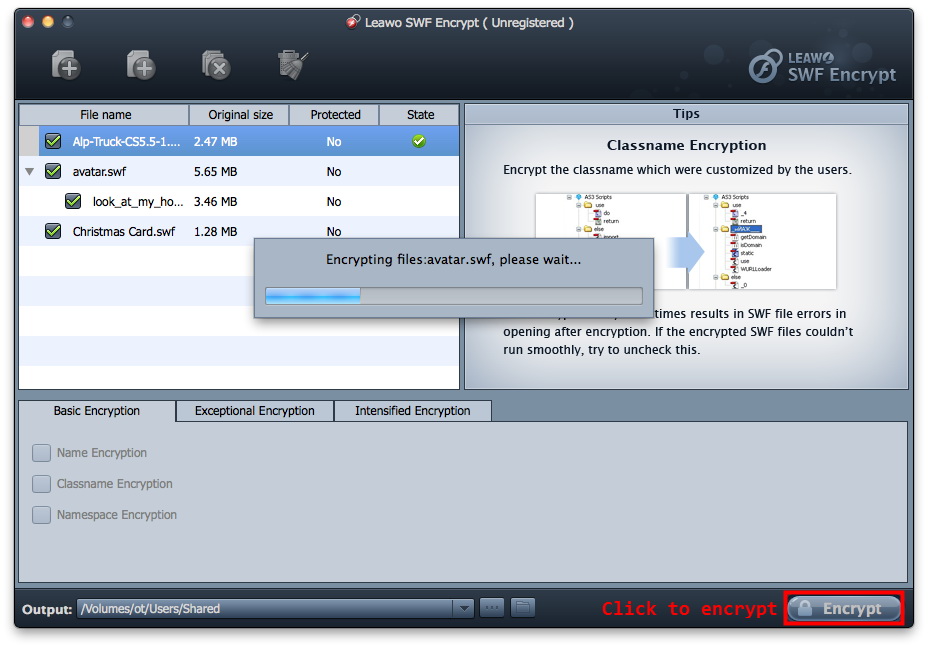Switch to the Exceptional Encryption tab
This screenshot has height=648, width=928.
click(255, 411)
